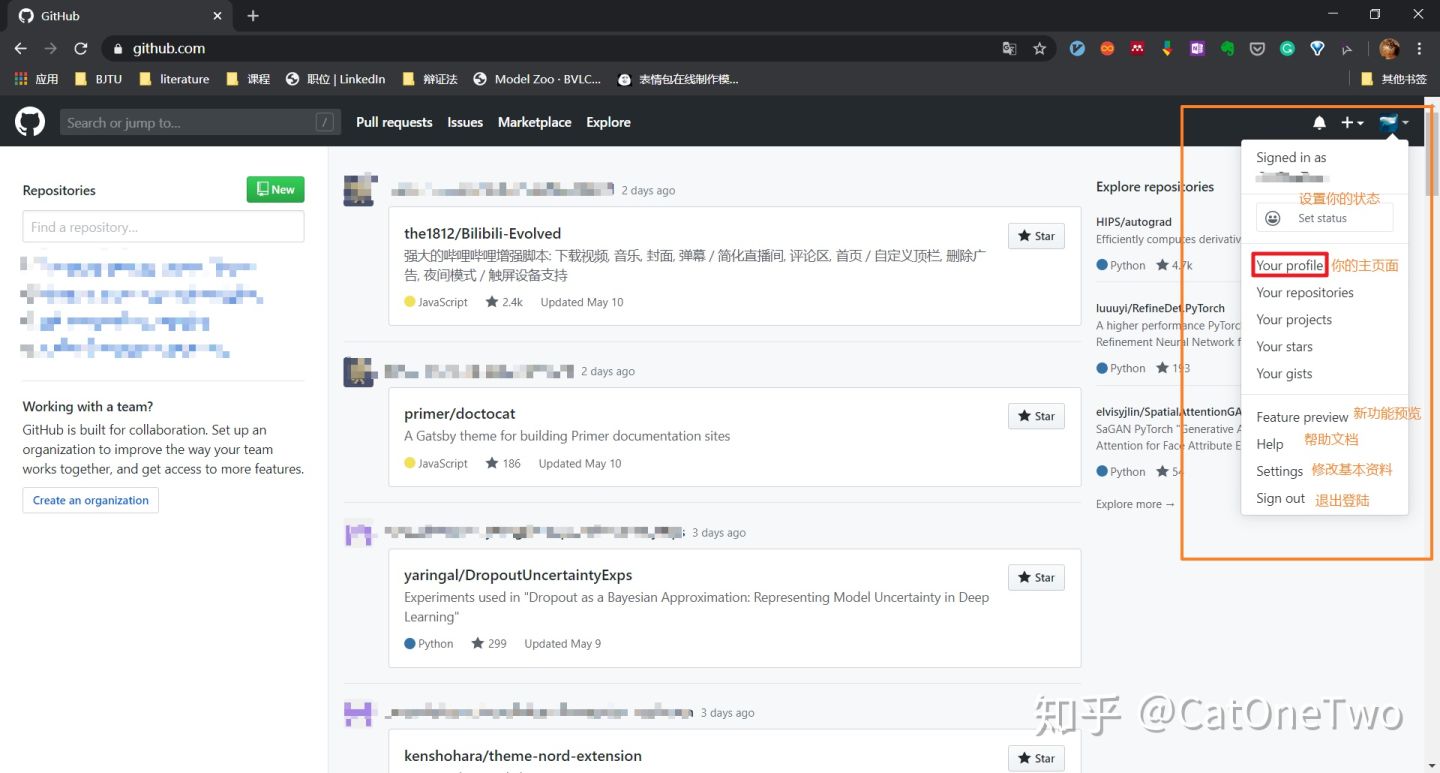Open the HIPS/autograd explore repository
This screenshot has height=773, width=1440.
pyautogui.click(x=1133, y=222)
